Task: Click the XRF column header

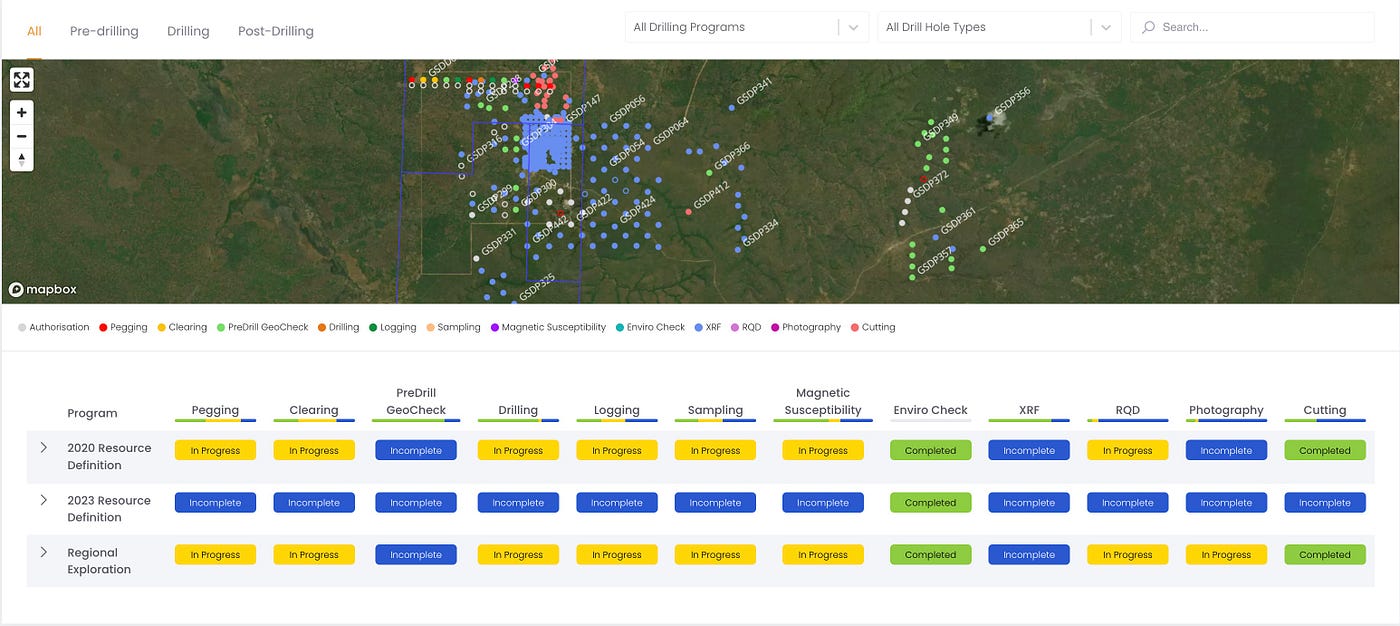Action: click(1029, 410)
